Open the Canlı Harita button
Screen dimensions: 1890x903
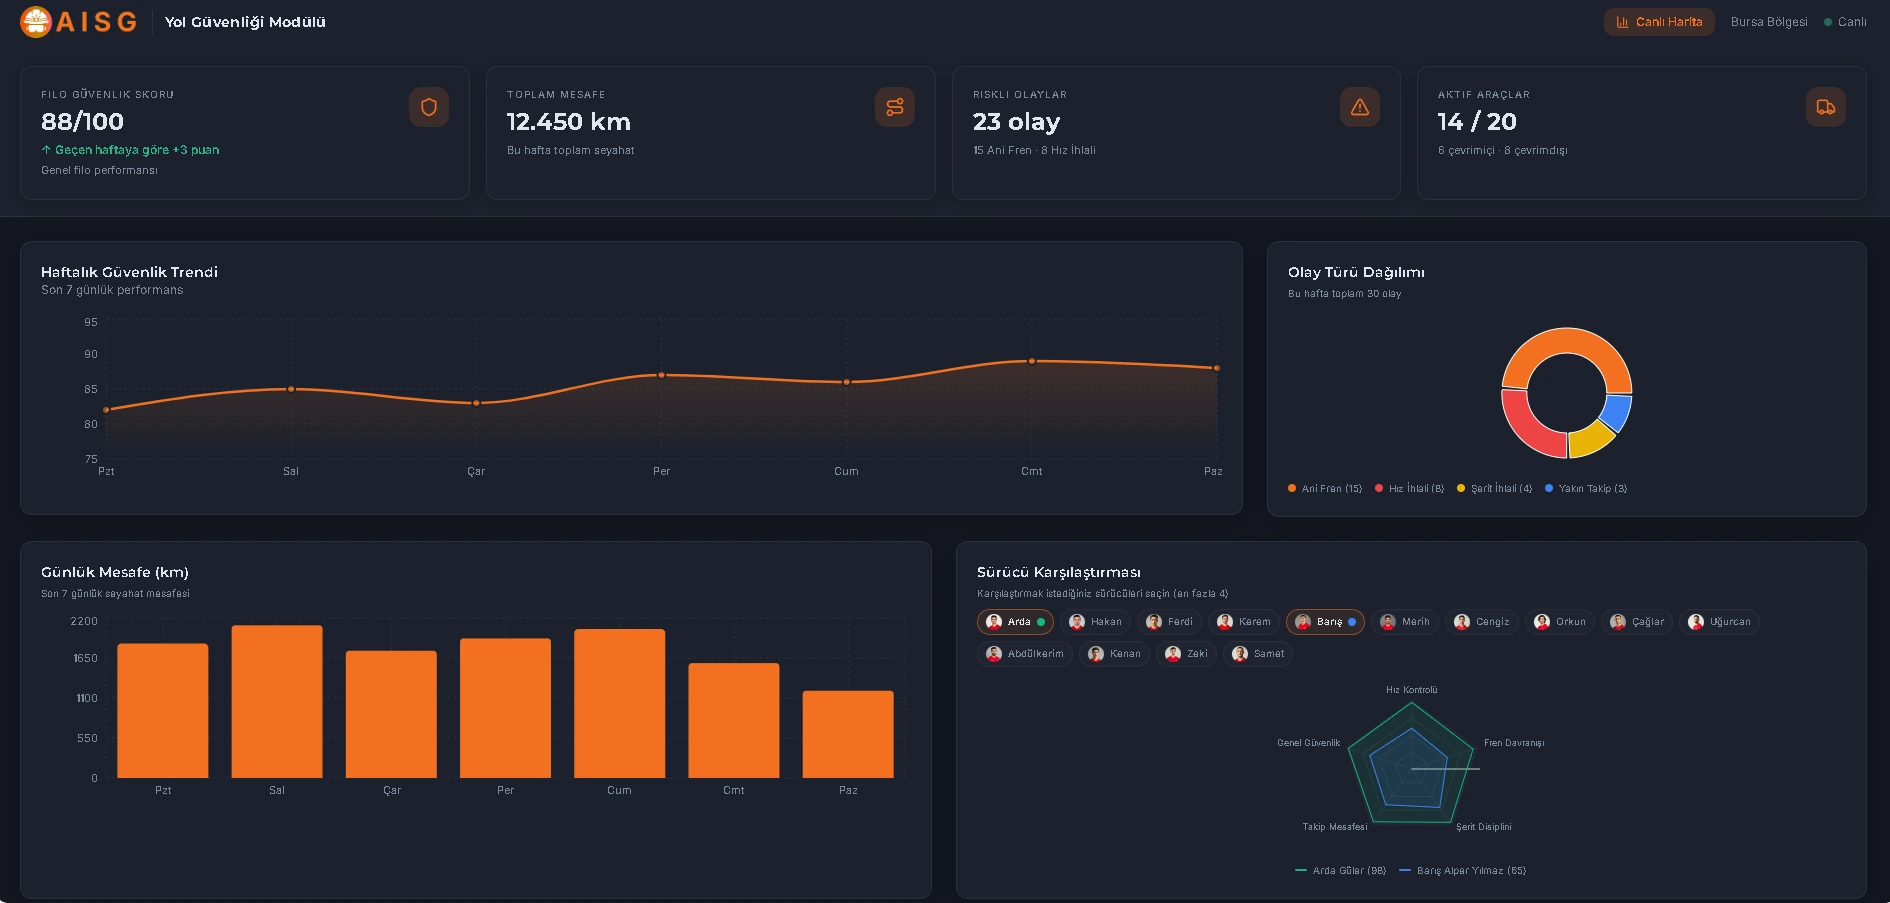click(x=1658, y=22)
